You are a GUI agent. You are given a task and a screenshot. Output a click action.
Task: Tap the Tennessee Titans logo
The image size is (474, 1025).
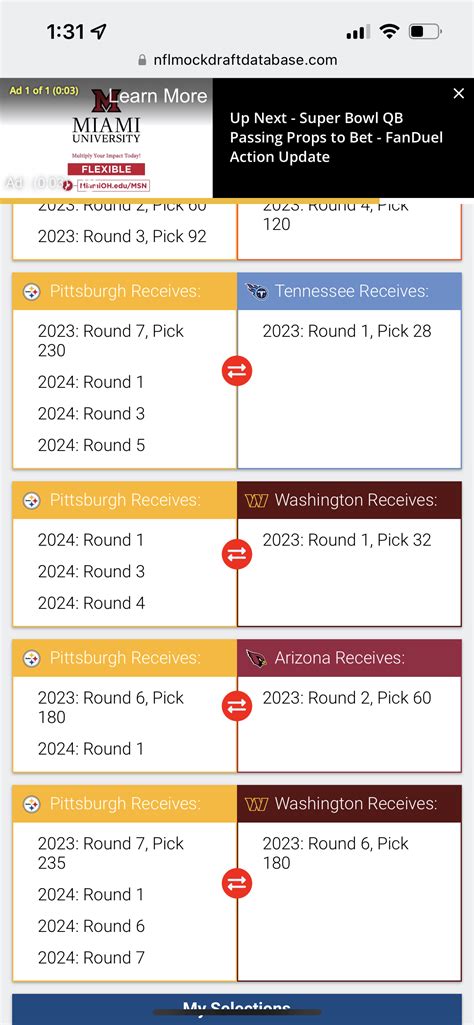256,292
